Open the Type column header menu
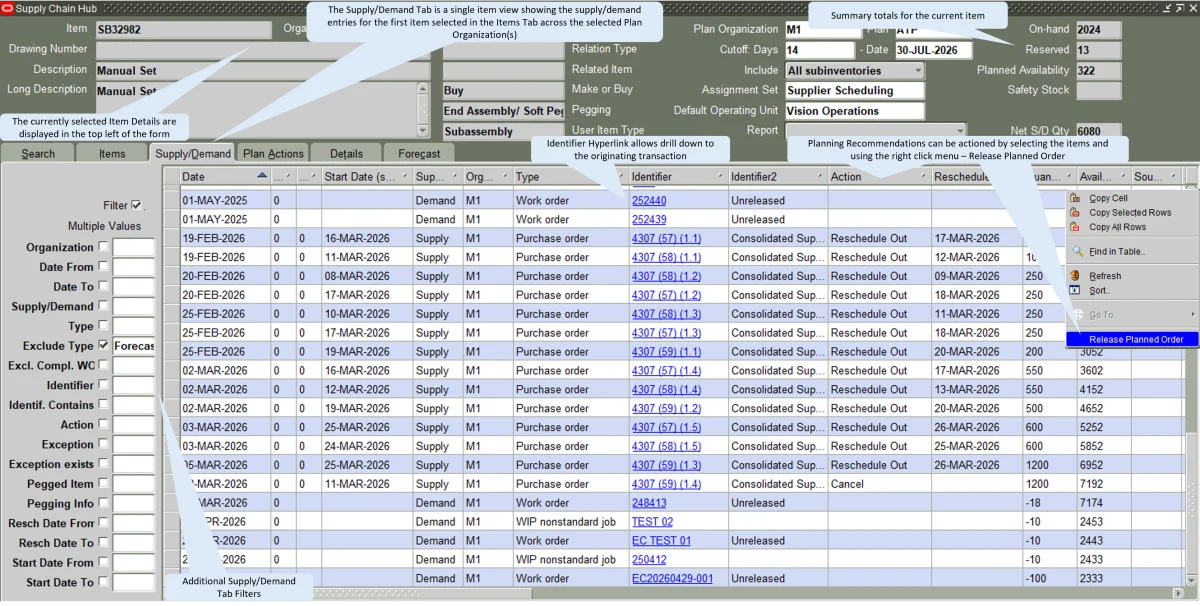1200x606 pixels. click(x=621, y=177)
